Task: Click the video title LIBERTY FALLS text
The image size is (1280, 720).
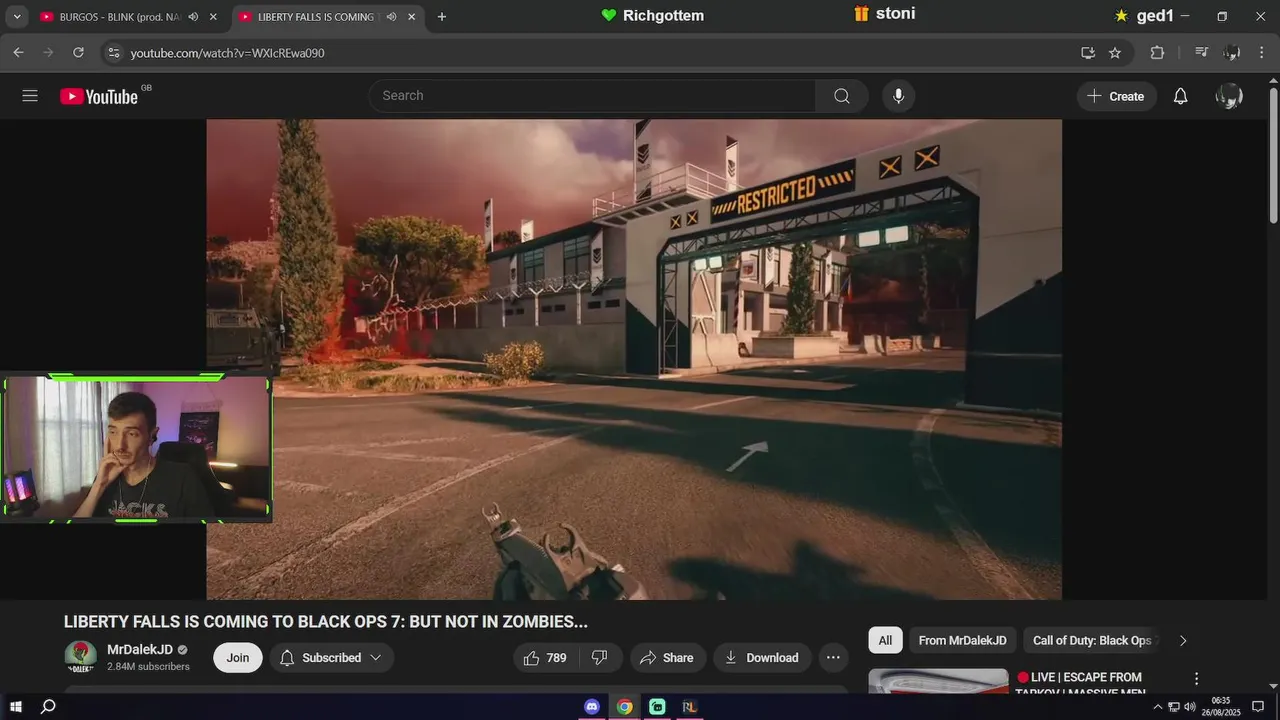Action: pos(326,622)
